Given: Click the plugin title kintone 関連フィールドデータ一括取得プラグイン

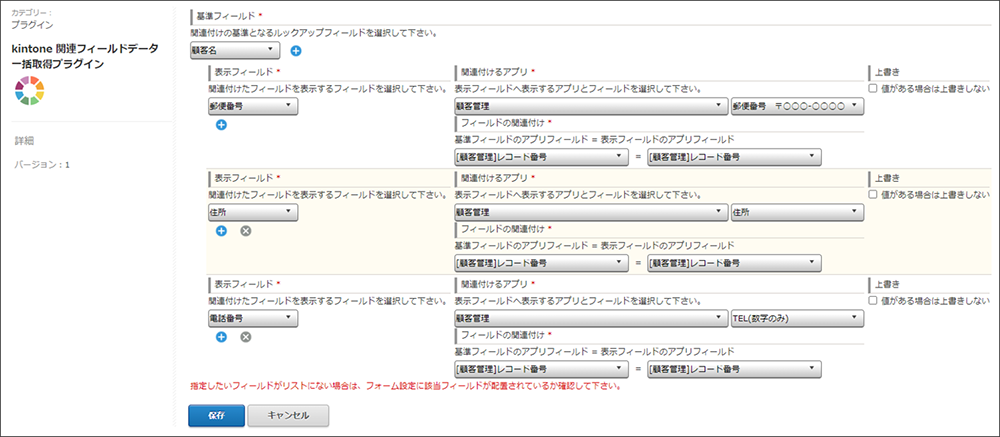Looking at the screenshot, I should 84,57.
